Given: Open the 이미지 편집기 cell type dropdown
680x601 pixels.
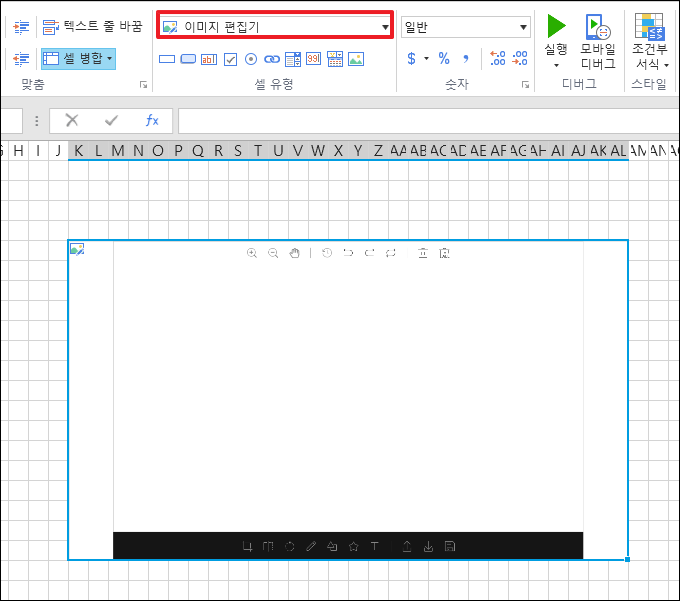Looking at the screenshot, I should pos(275,27).
